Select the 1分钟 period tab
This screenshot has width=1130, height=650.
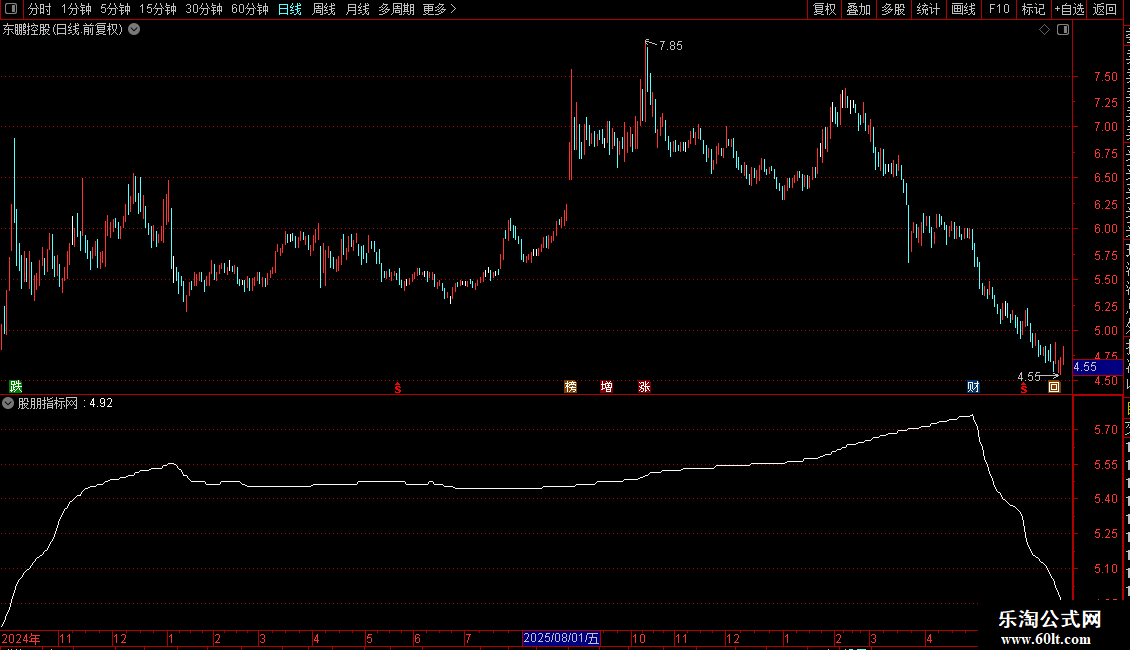(x=76, y=9)
